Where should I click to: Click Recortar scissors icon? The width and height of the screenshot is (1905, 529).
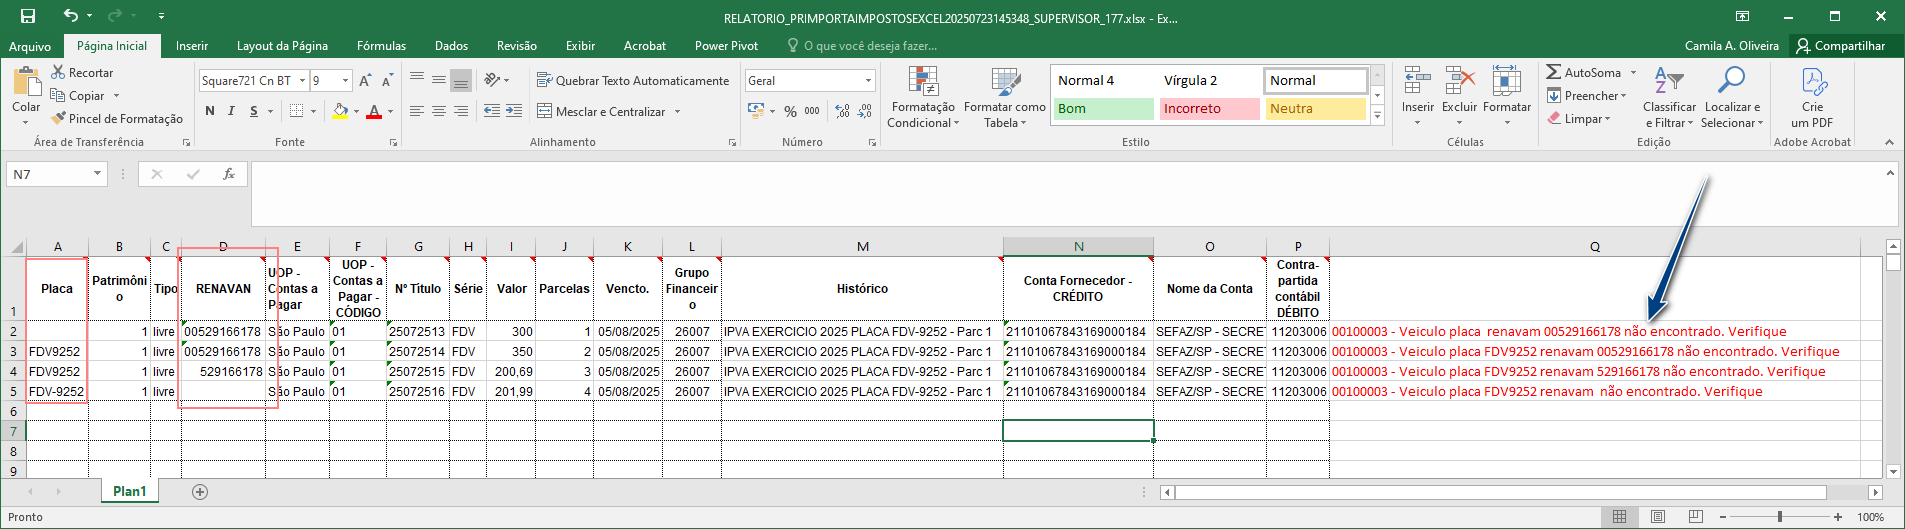(x=58, y=72)
